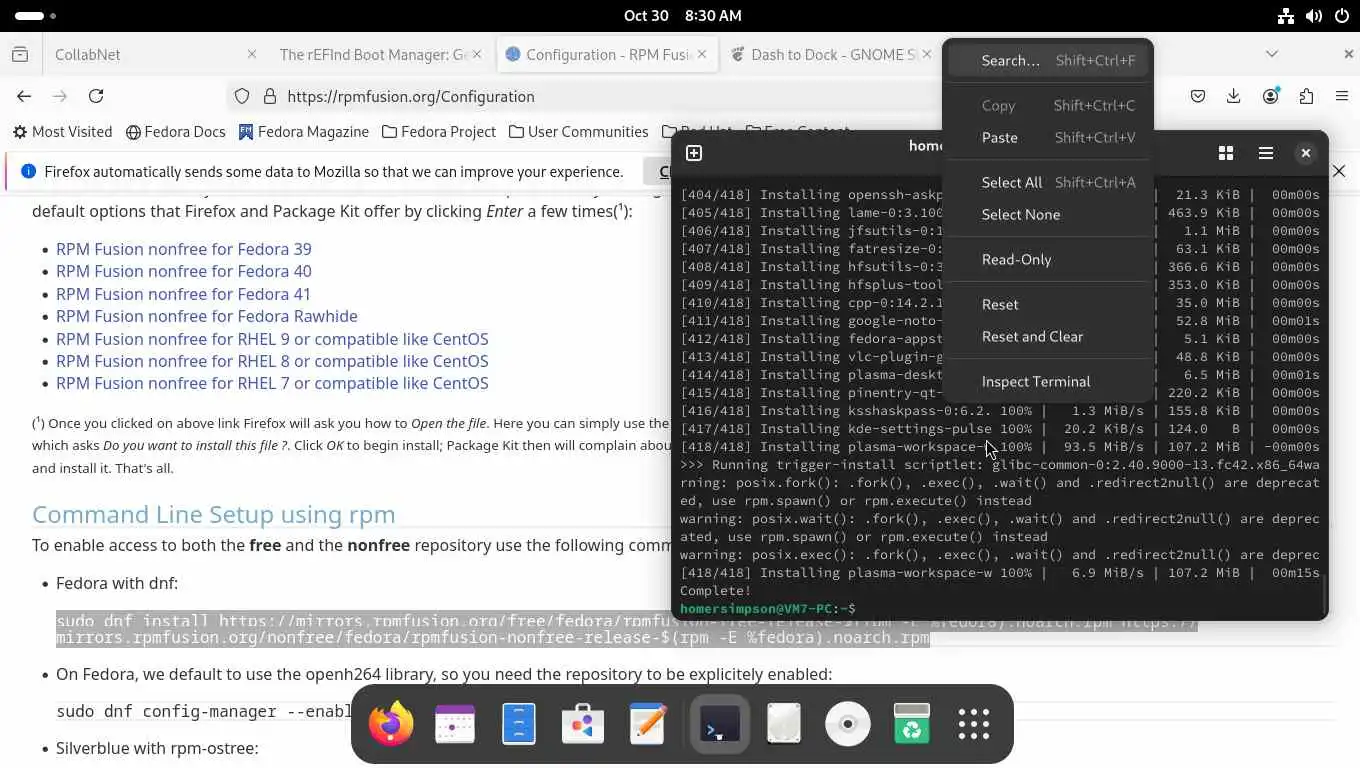Show all applications grid
The width and height of the screenshot is (1360, 768).
pyautogui.click(x=974, y=724)
